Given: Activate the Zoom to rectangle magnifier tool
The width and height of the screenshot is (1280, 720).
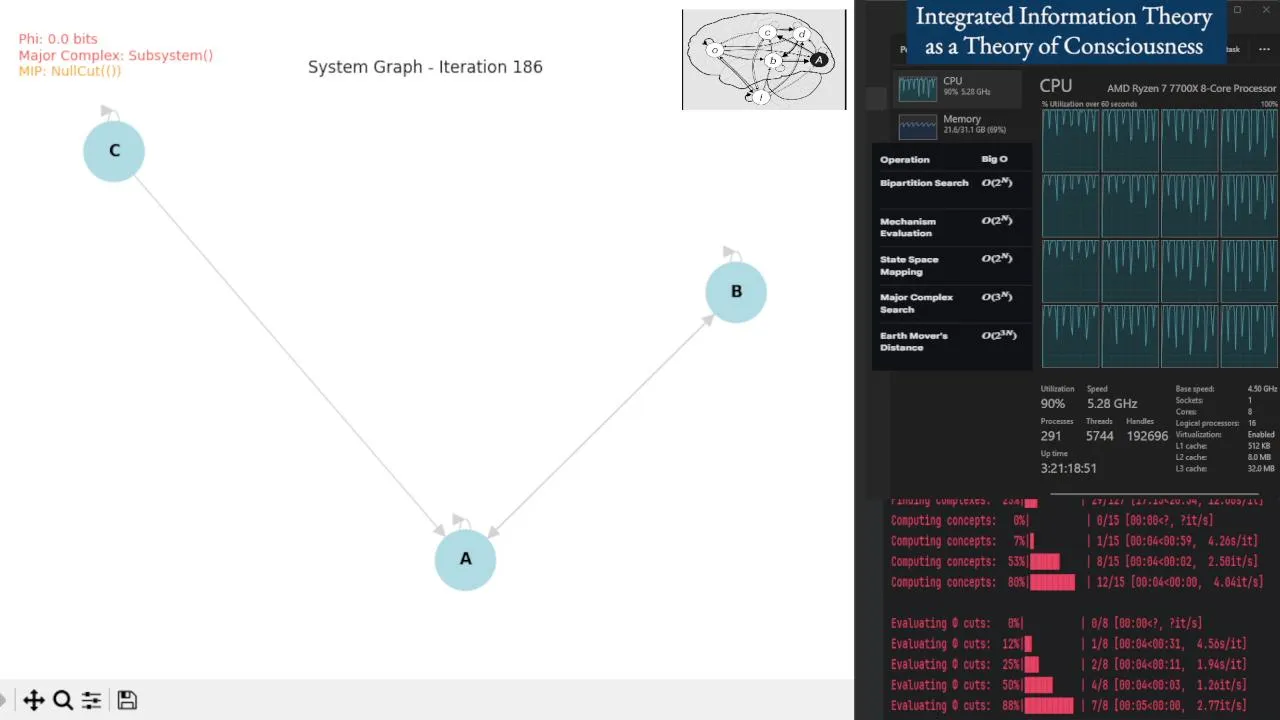Looking at the screenshot, I should click(63, 700).
